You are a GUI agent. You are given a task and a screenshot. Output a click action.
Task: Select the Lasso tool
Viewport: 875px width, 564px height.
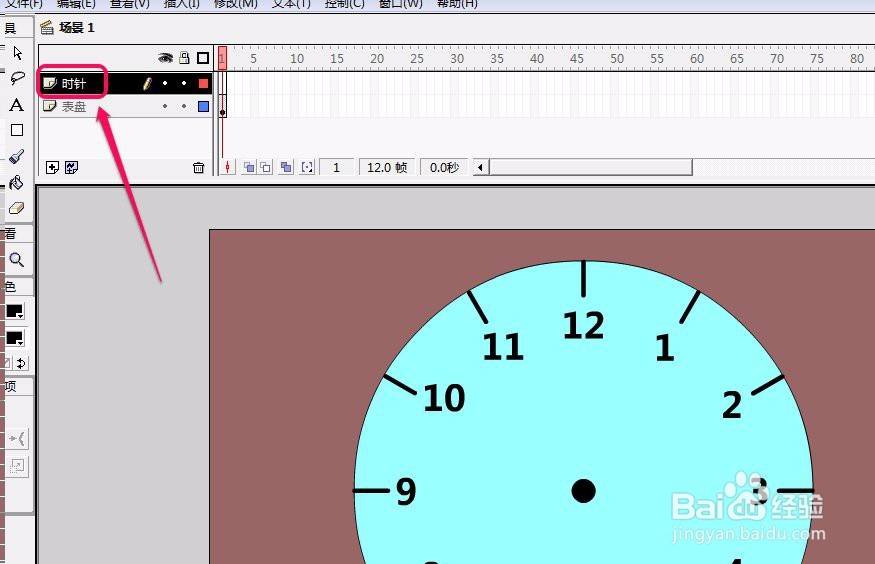point(17,78)
